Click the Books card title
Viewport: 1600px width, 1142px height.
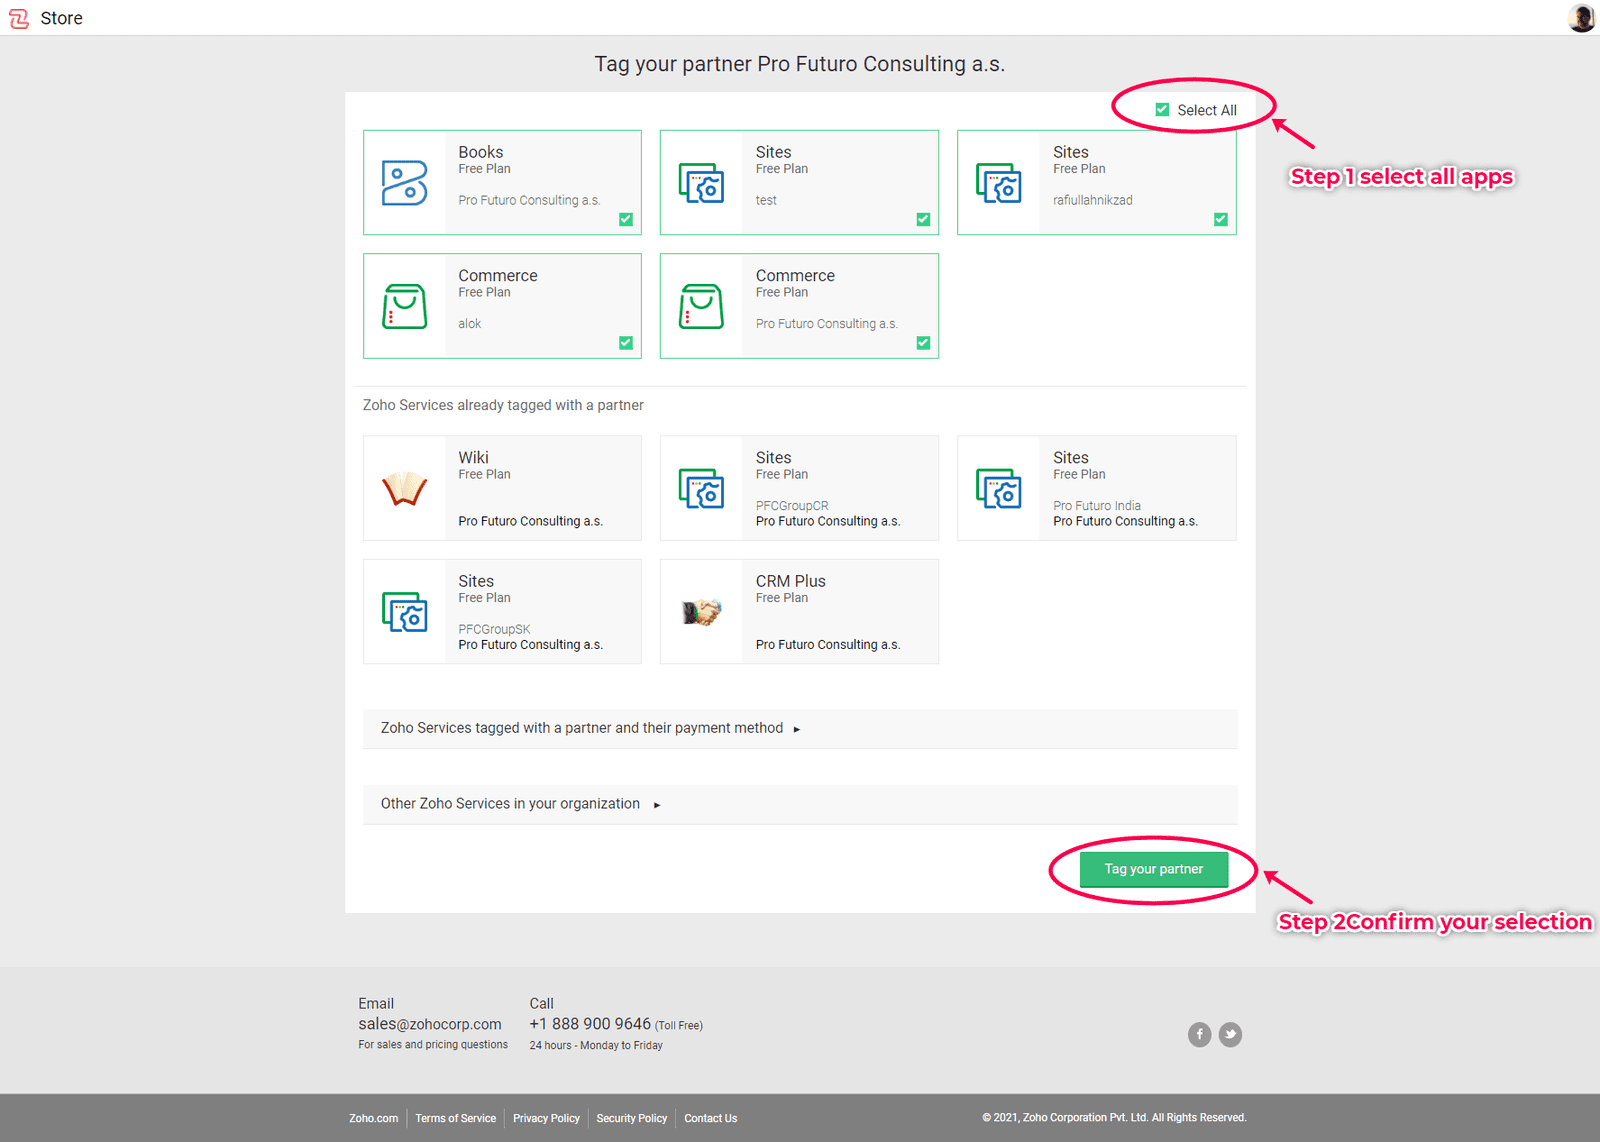coord(481,152)
